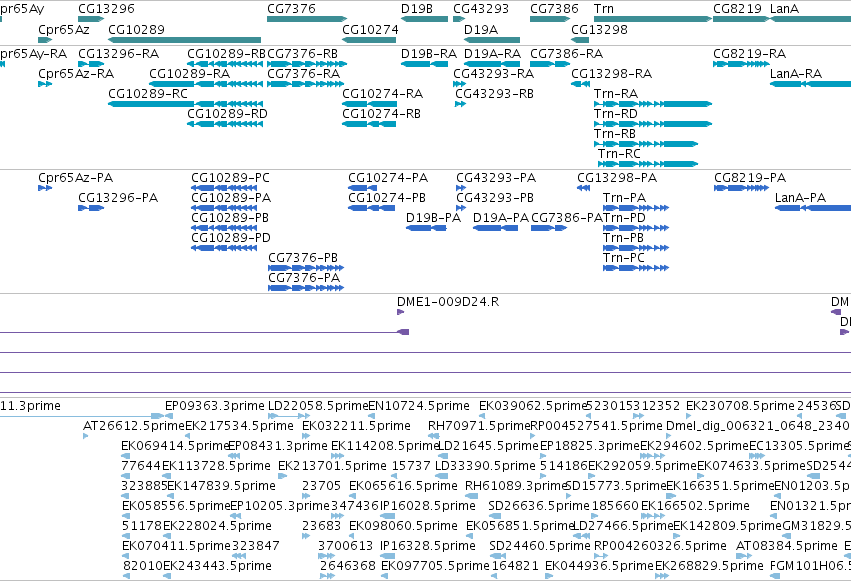Screen dimensions: 851x581
Task: Click the CG13296-RA transcript label
Action: coord(118,54)
